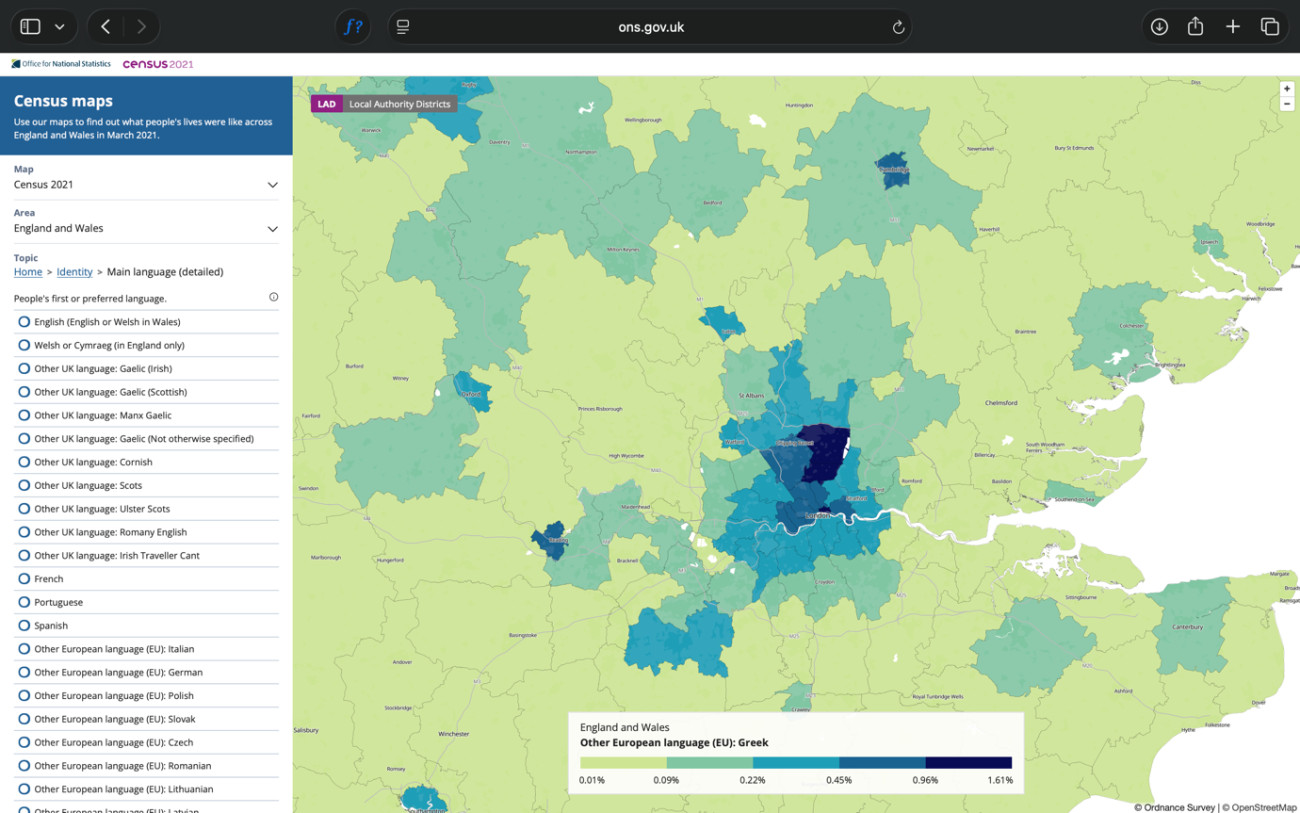Image resolution: width=1300 pixels, height=813 pixels.
Task: Select the French language radio button
Action: [x=24, y=579]
